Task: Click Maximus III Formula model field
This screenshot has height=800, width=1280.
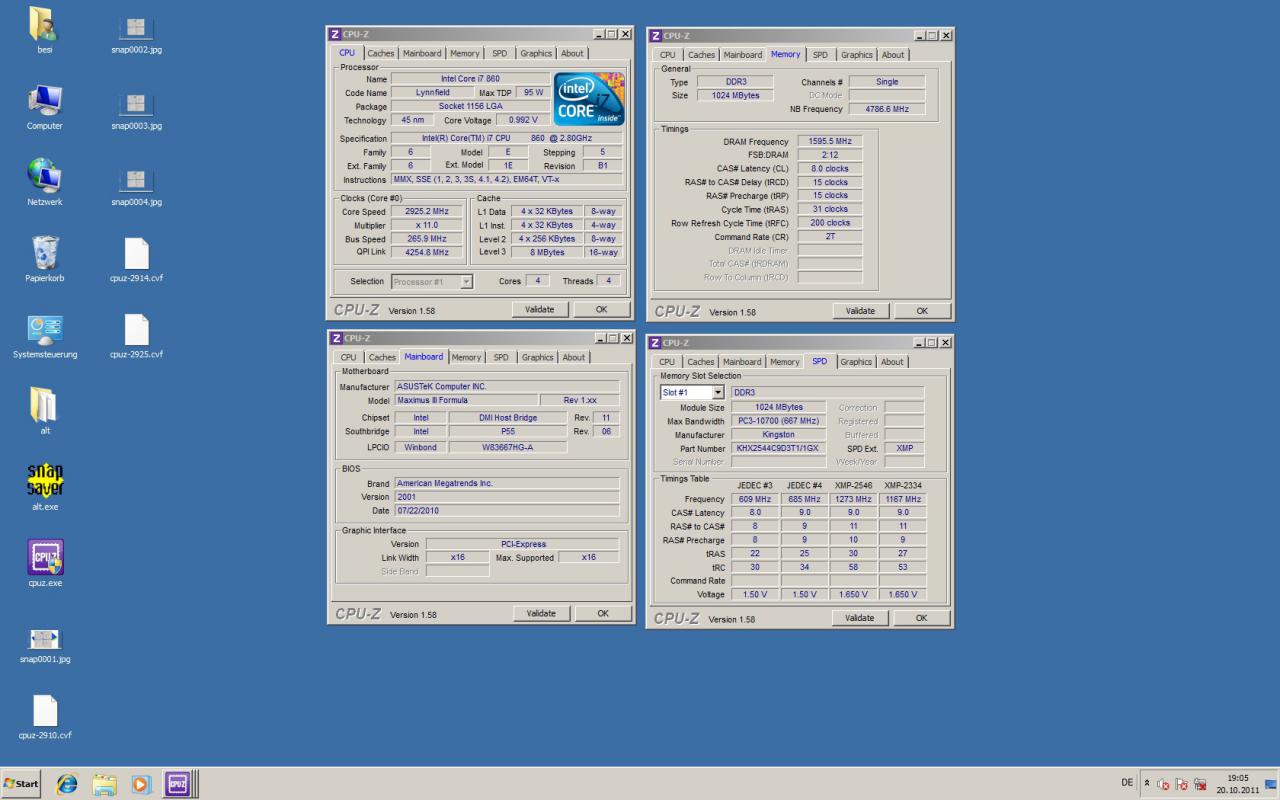Action: coord(465,400)
